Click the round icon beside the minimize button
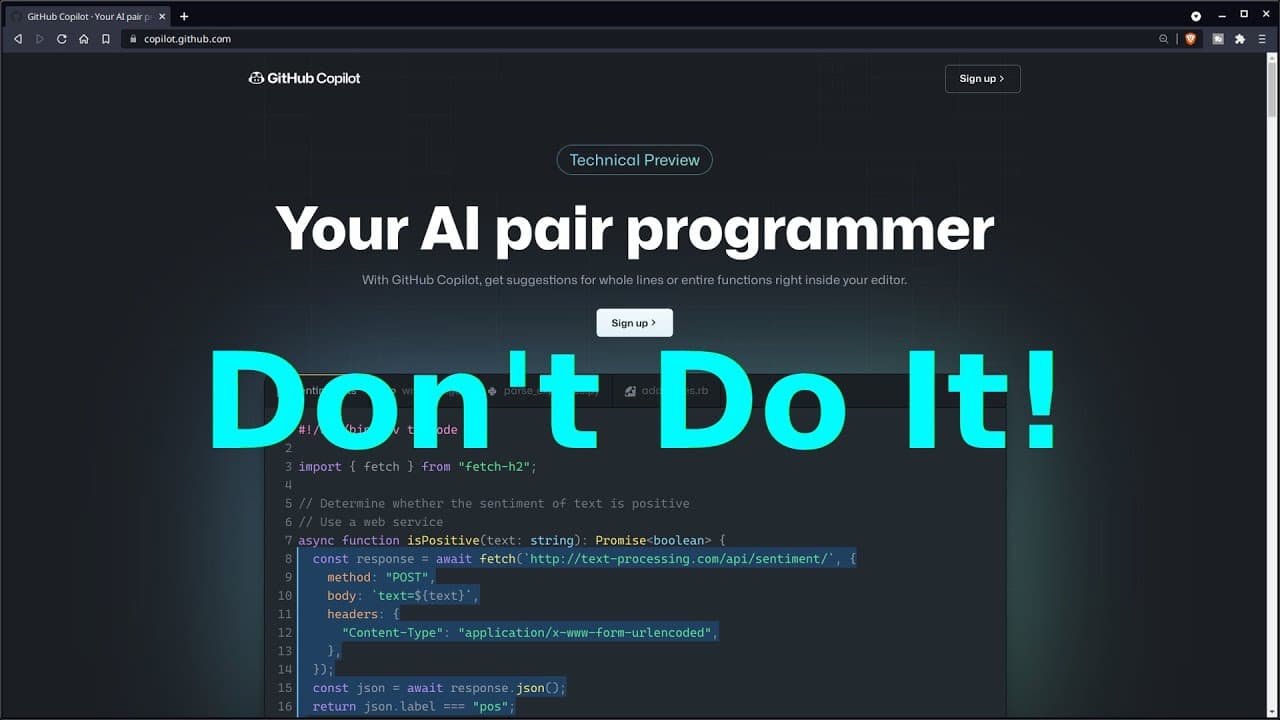Screen dimensions: 1280x720 [1196, 16]
